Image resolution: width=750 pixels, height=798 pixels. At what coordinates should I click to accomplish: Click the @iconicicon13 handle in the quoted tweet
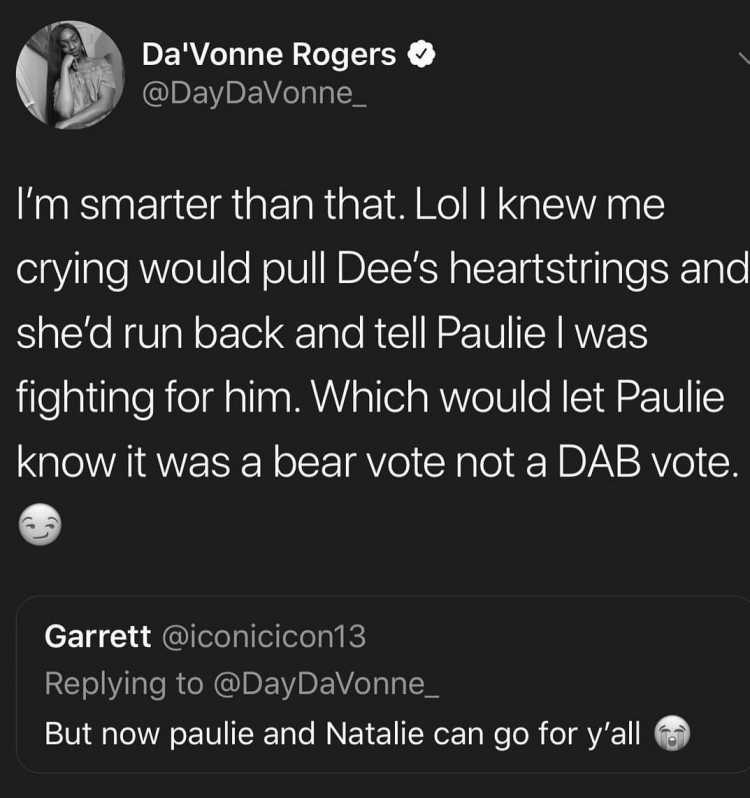click(264, 636)
